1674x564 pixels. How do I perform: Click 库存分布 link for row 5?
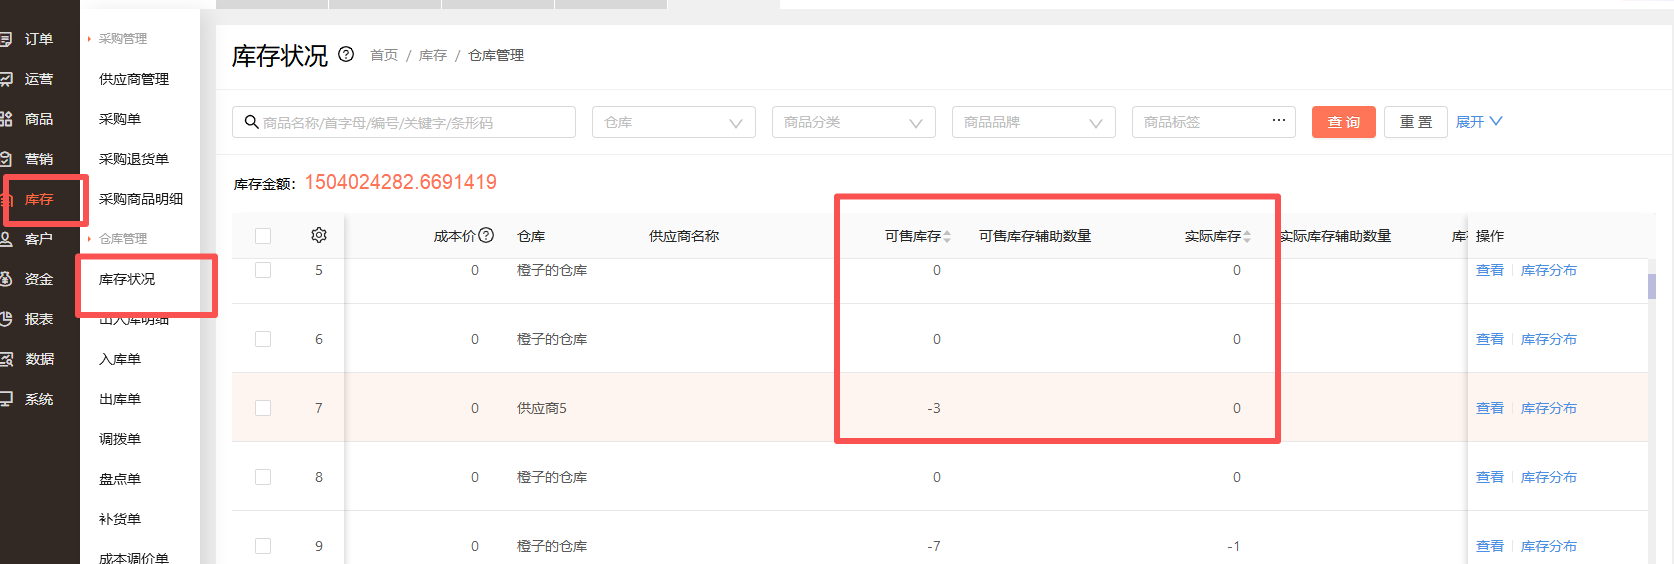click(1549, 270)
